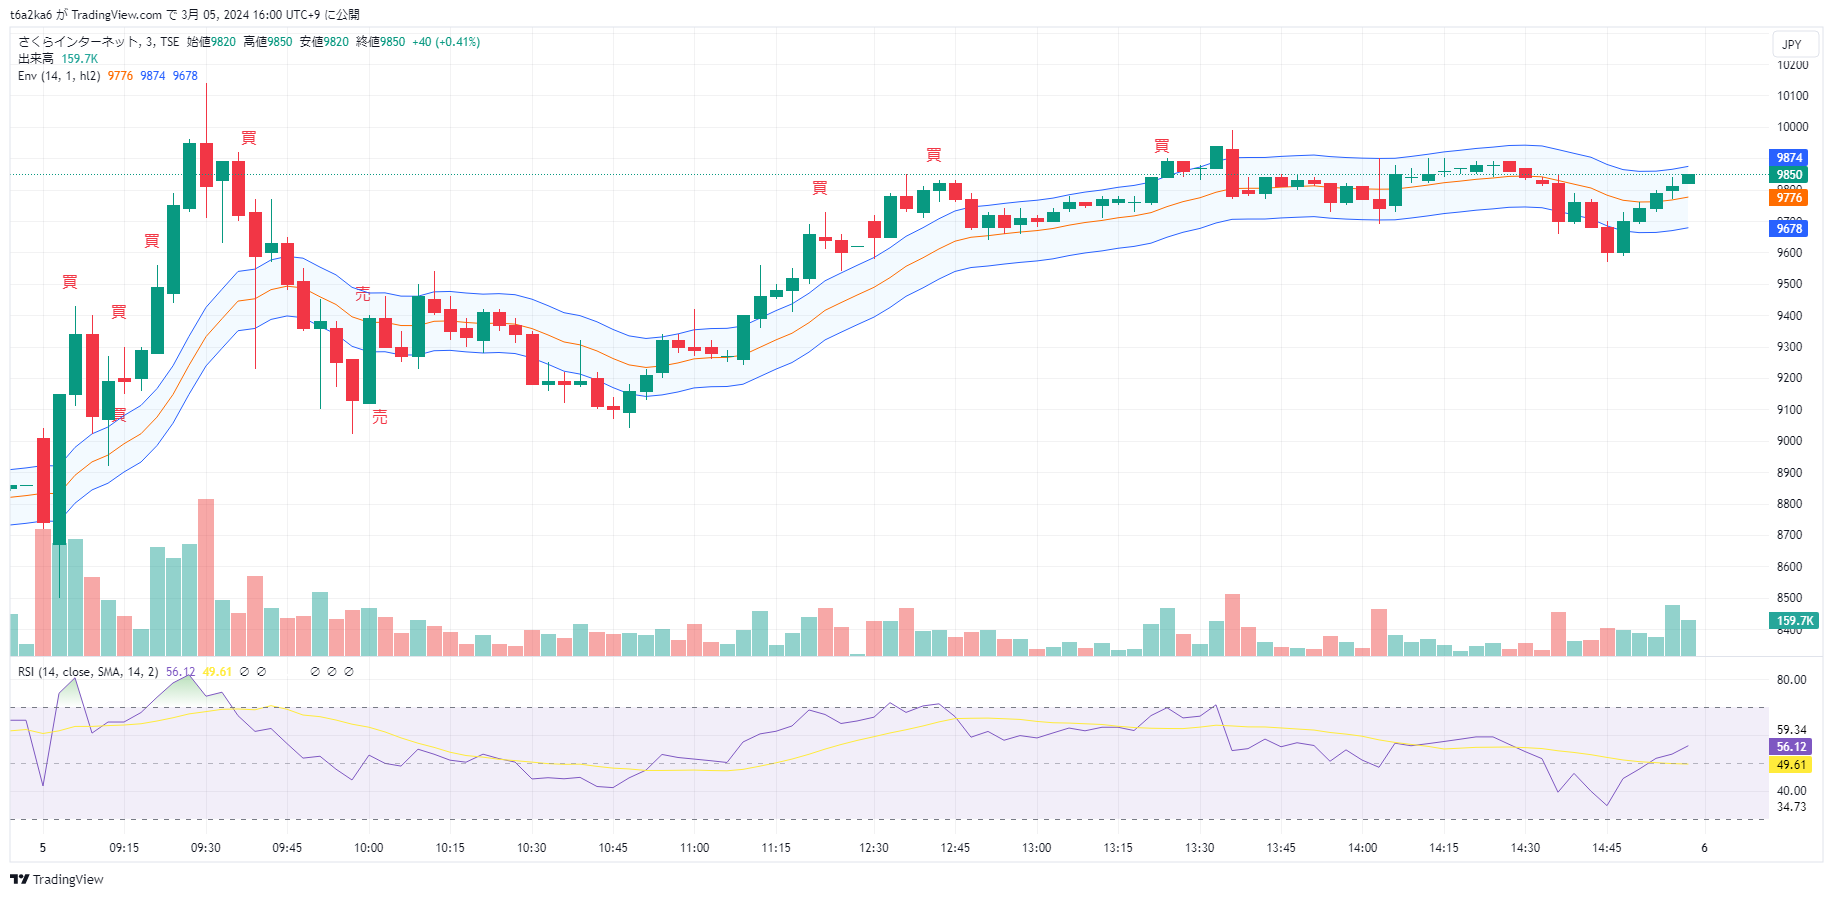Click the 10000 level on the price axis
The width and height of the screenshot is (1833, 897).
pos(1792,127)
